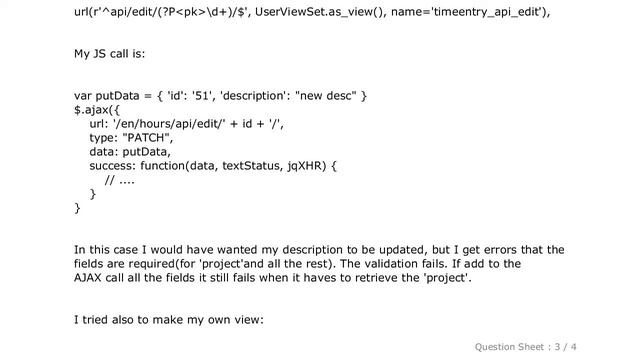Click the 'In this case I would' paragraph

pos(319,264)
